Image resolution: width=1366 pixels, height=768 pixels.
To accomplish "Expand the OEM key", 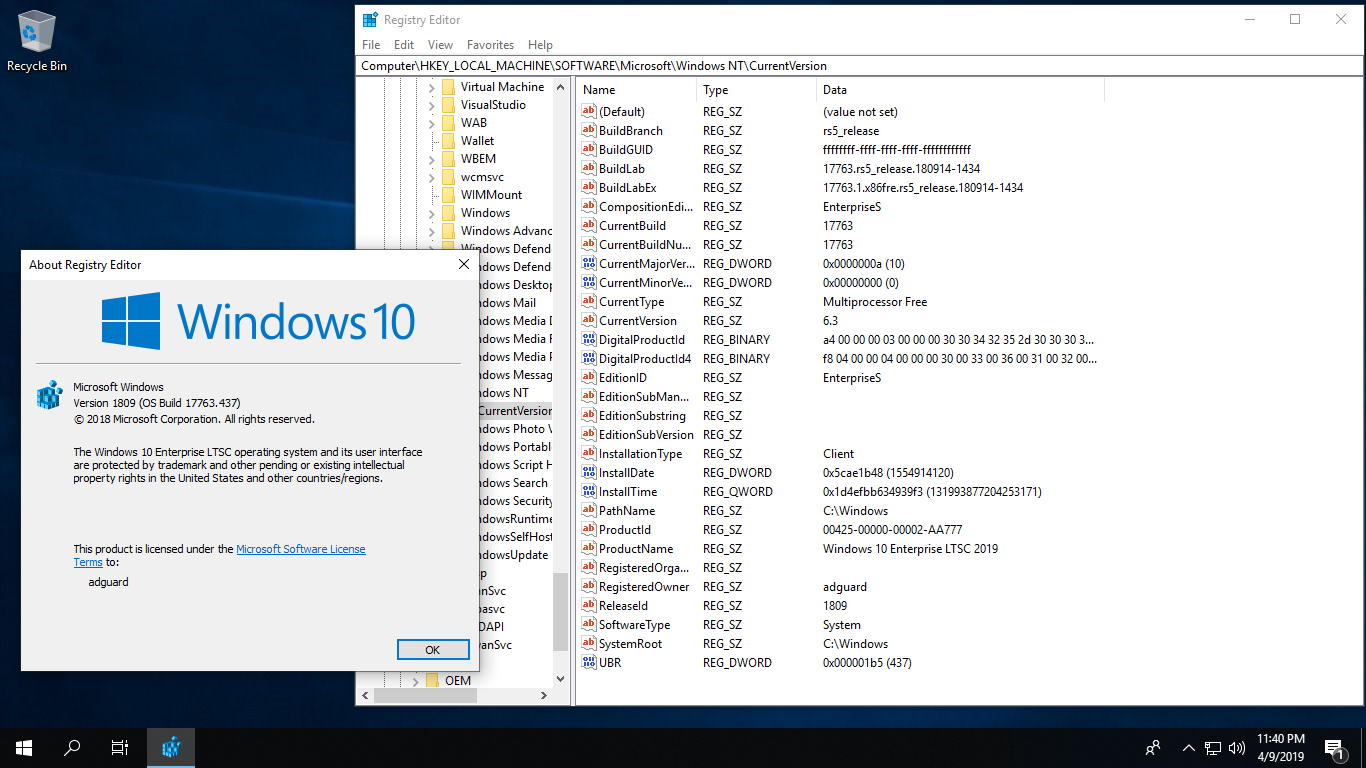I will pos(416,681).
